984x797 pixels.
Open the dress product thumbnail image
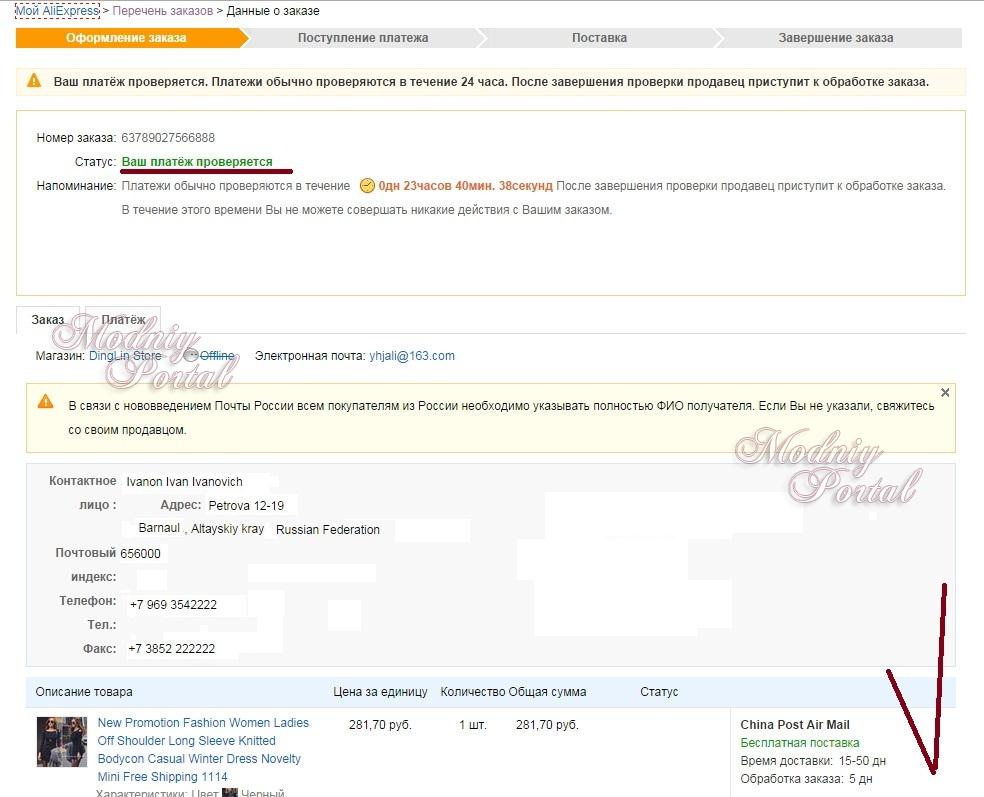(62, 742)
